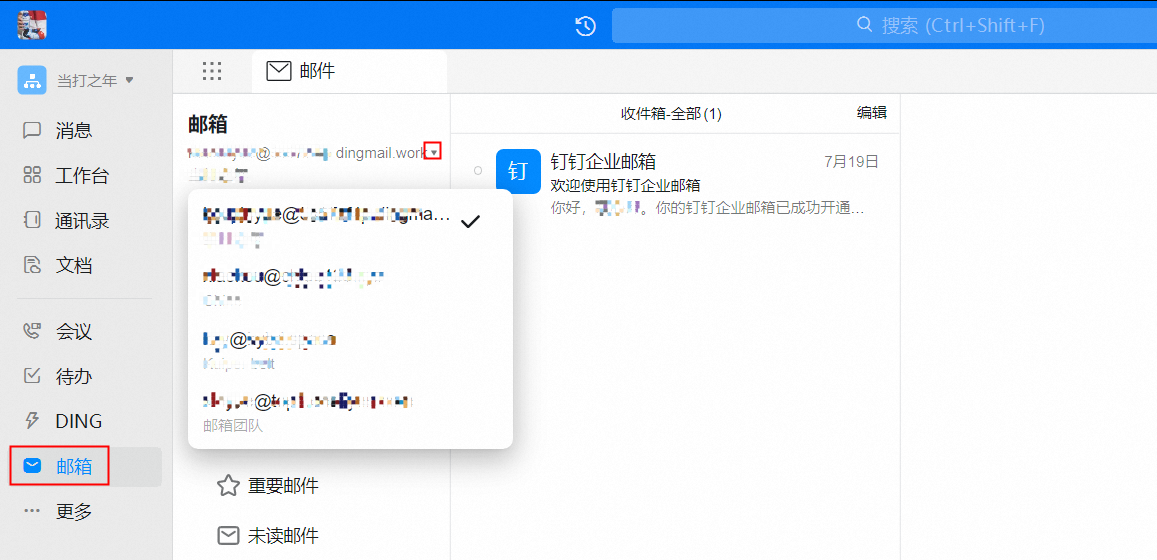Toggle the unread circle on 钉钉企业邮箱 mail
Viewport: 1157px width, 560px height.
[x=477, y=170]
